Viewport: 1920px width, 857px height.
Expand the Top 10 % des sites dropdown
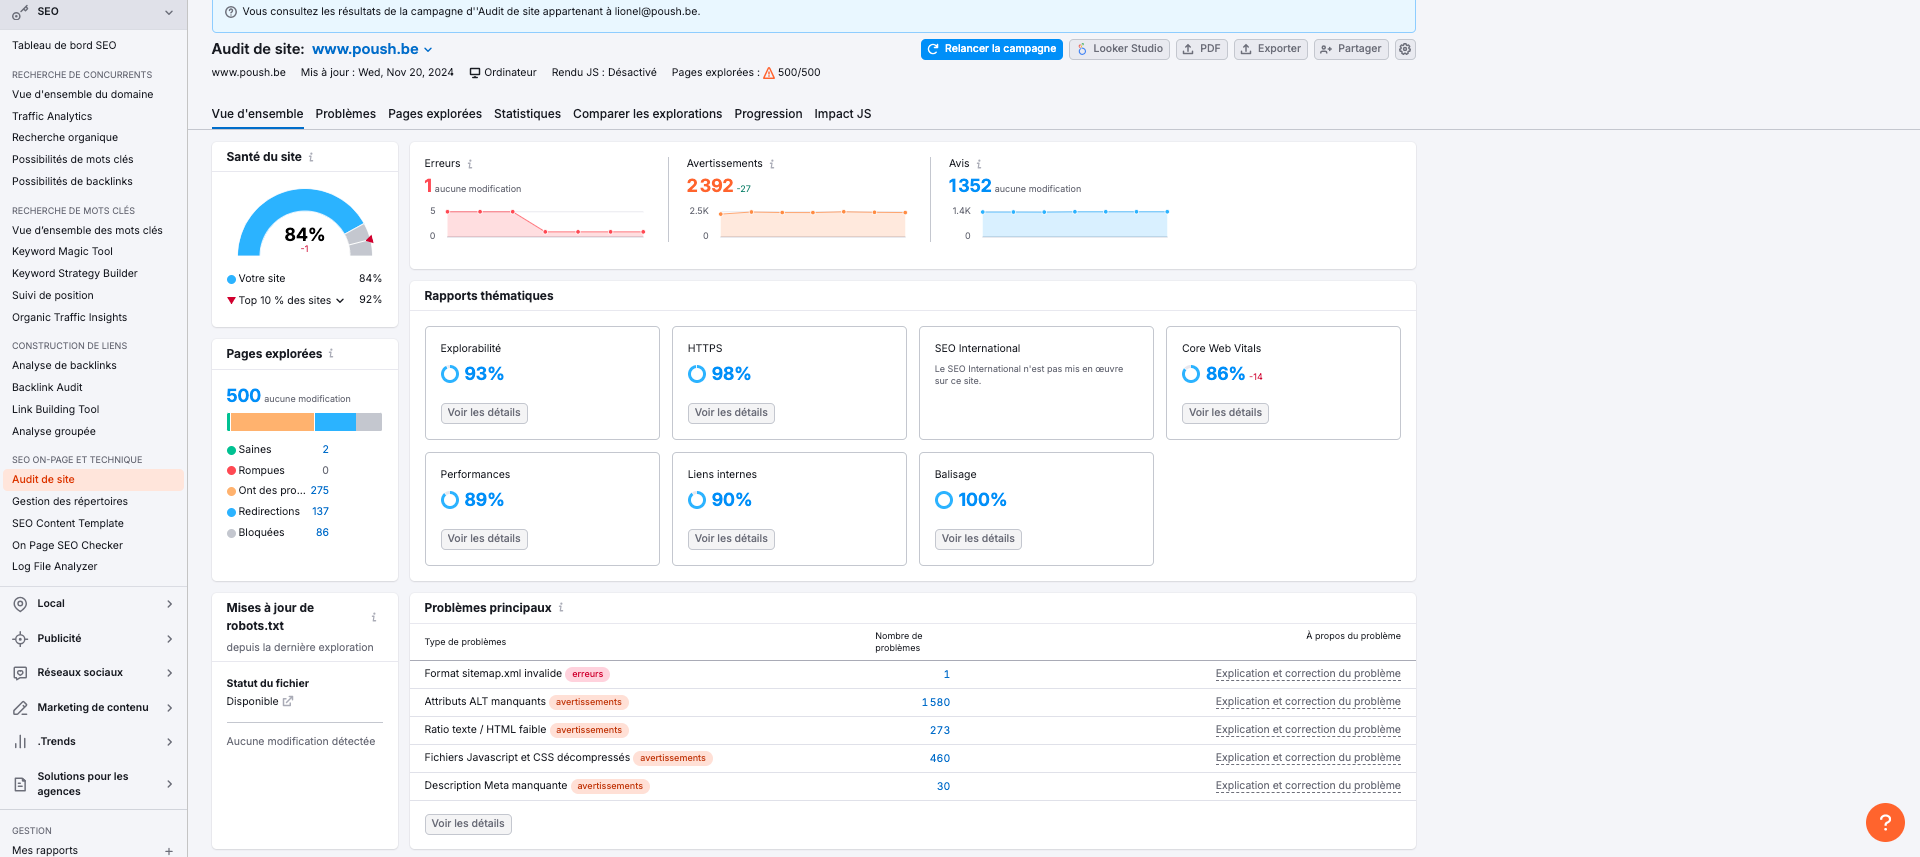(x=340, y=300)
